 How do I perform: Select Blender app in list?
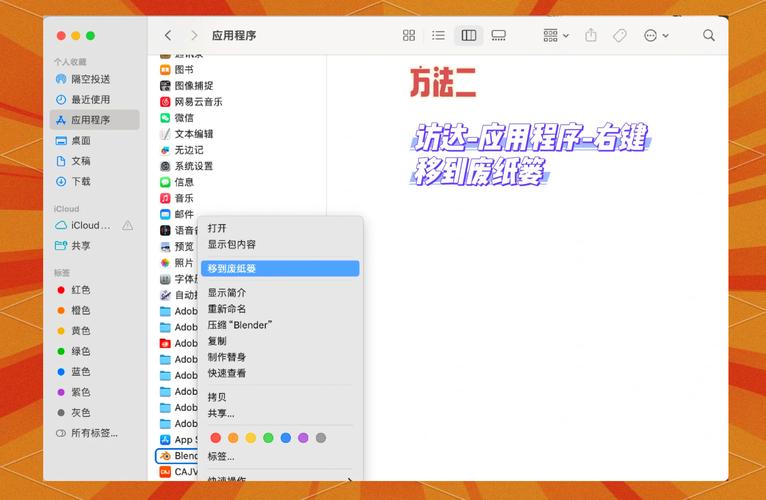tap(177, 456)
